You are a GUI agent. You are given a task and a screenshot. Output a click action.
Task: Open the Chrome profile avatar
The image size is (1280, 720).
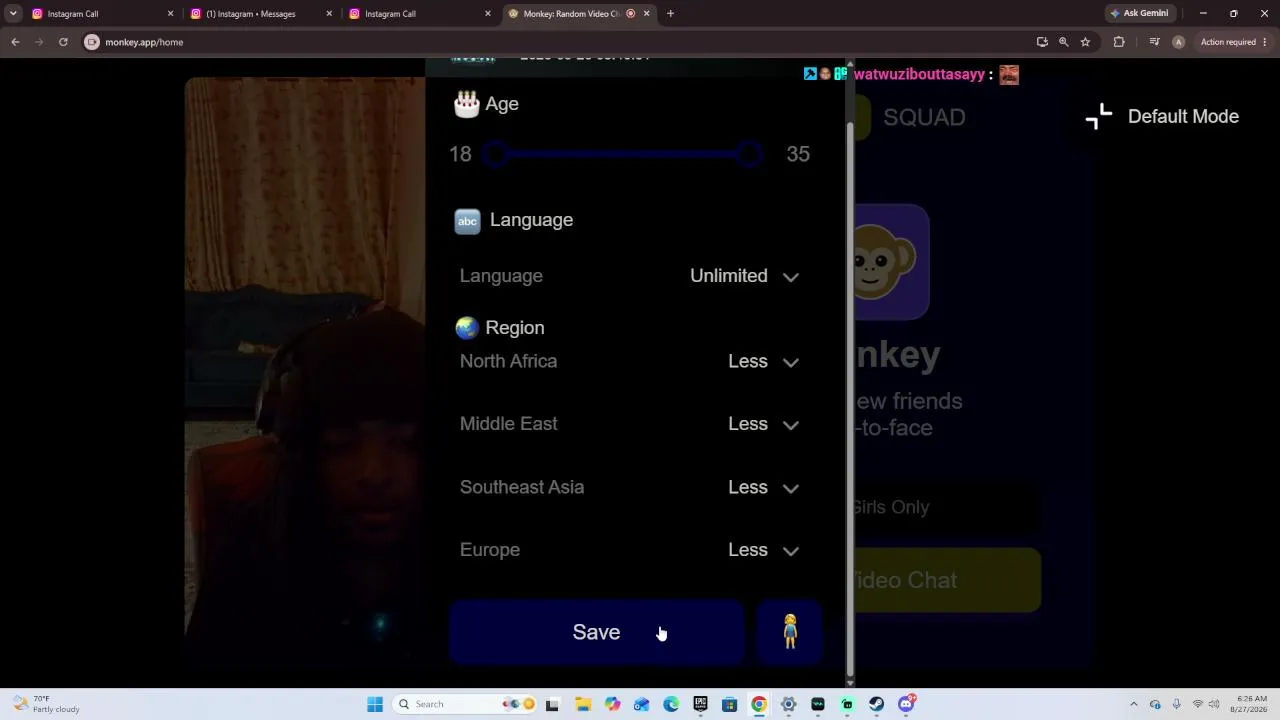pyautogui.click(x=1178, y=42)
